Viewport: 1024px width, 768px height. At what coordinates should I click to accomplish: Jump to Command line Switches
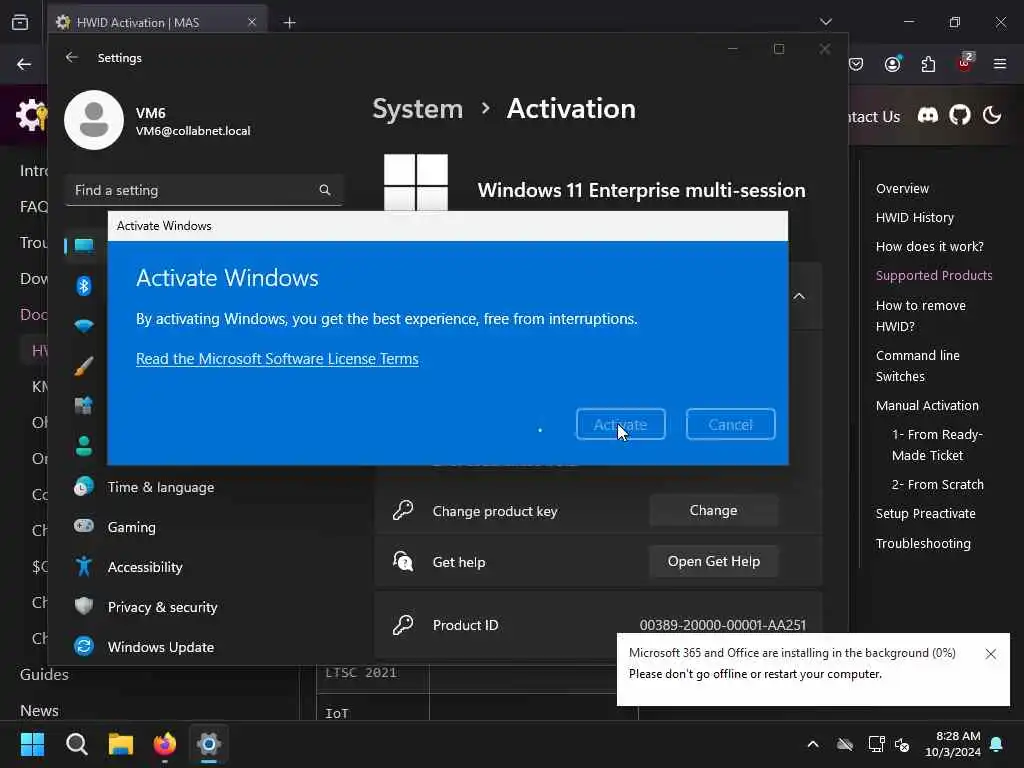coord(918,366)
